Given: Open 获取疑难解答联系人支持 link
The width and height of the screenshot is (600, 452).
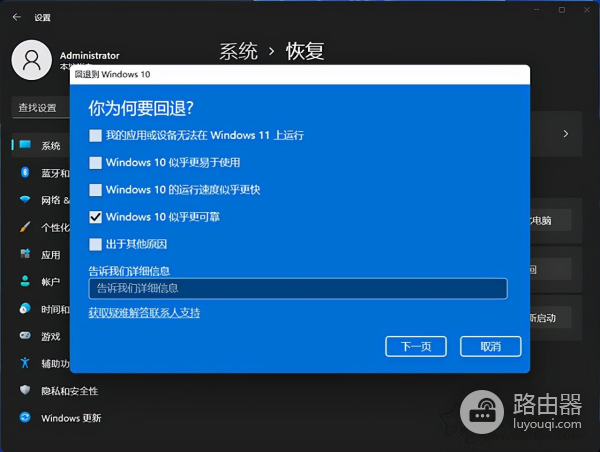Looking at the screenshot, I should pos(144,313).
